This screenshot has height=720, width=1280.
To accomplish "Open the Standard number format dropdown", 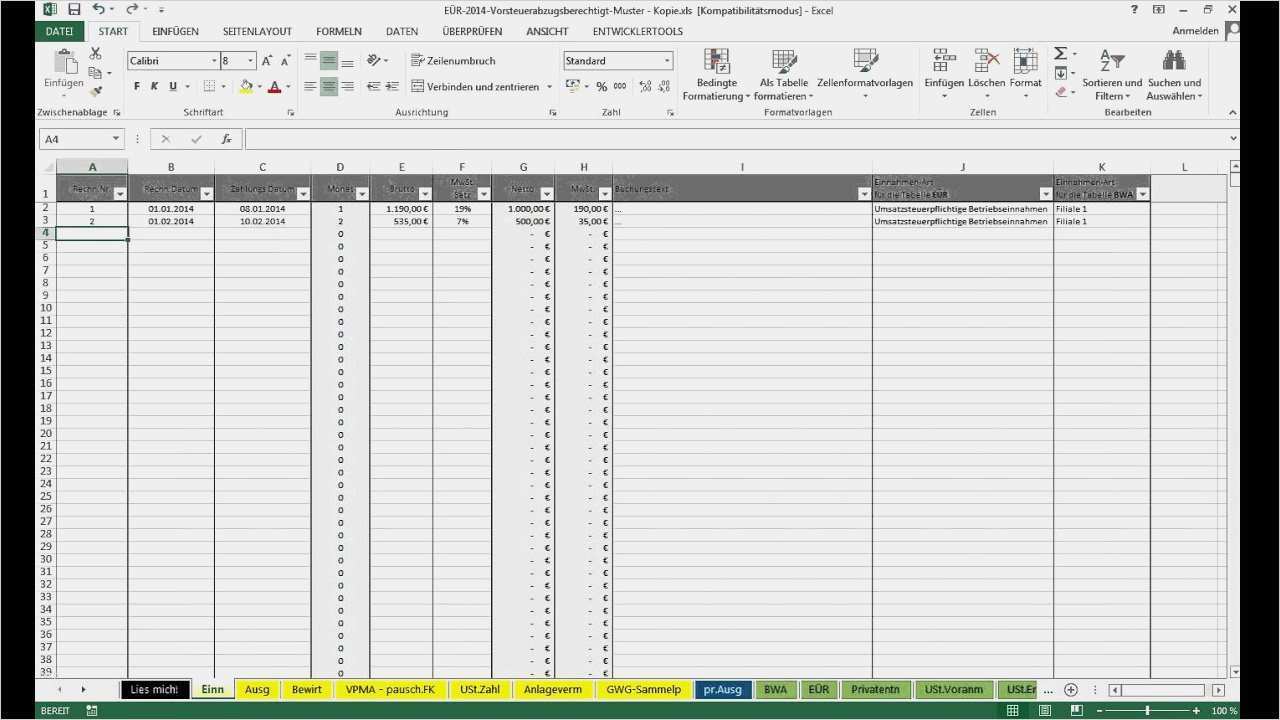I will click(x=667, y=61).
